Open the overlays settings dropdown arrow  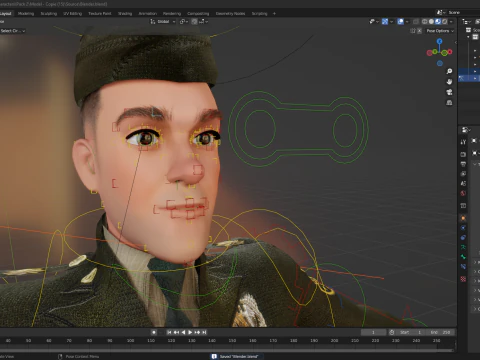tap(407, 21)
